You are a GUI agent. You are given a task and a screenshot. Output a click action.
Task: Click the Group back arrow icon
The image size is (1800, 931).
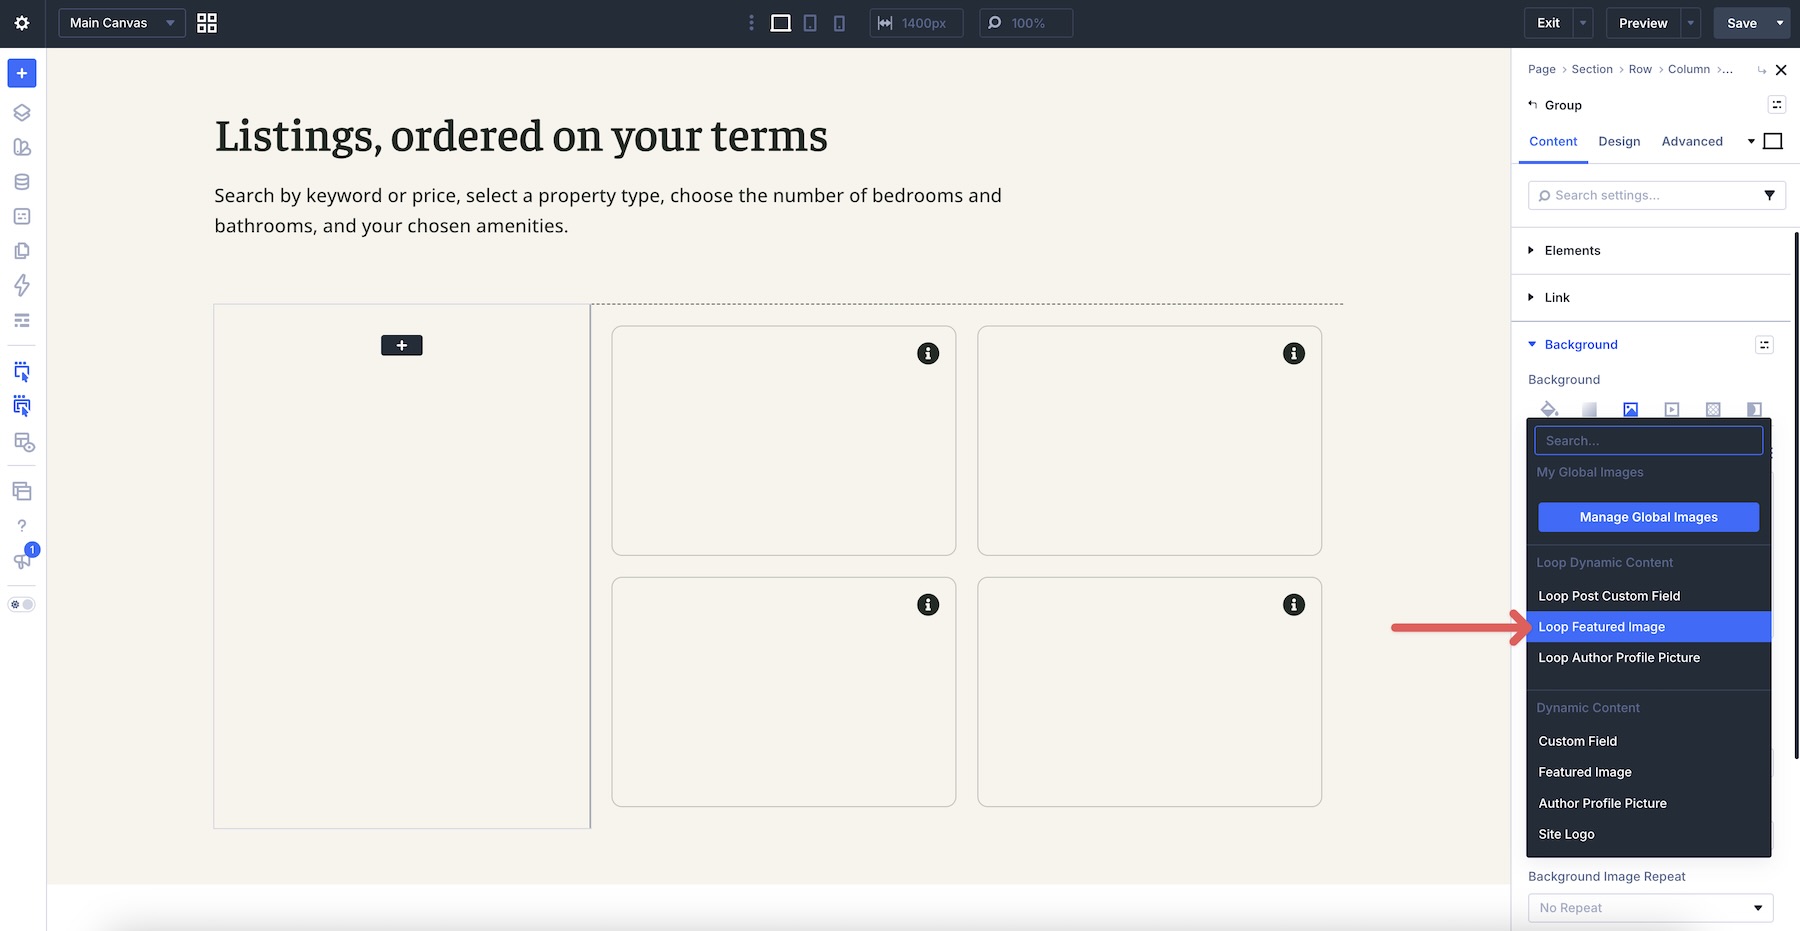pyautogui.click(x=1533, y=104)
